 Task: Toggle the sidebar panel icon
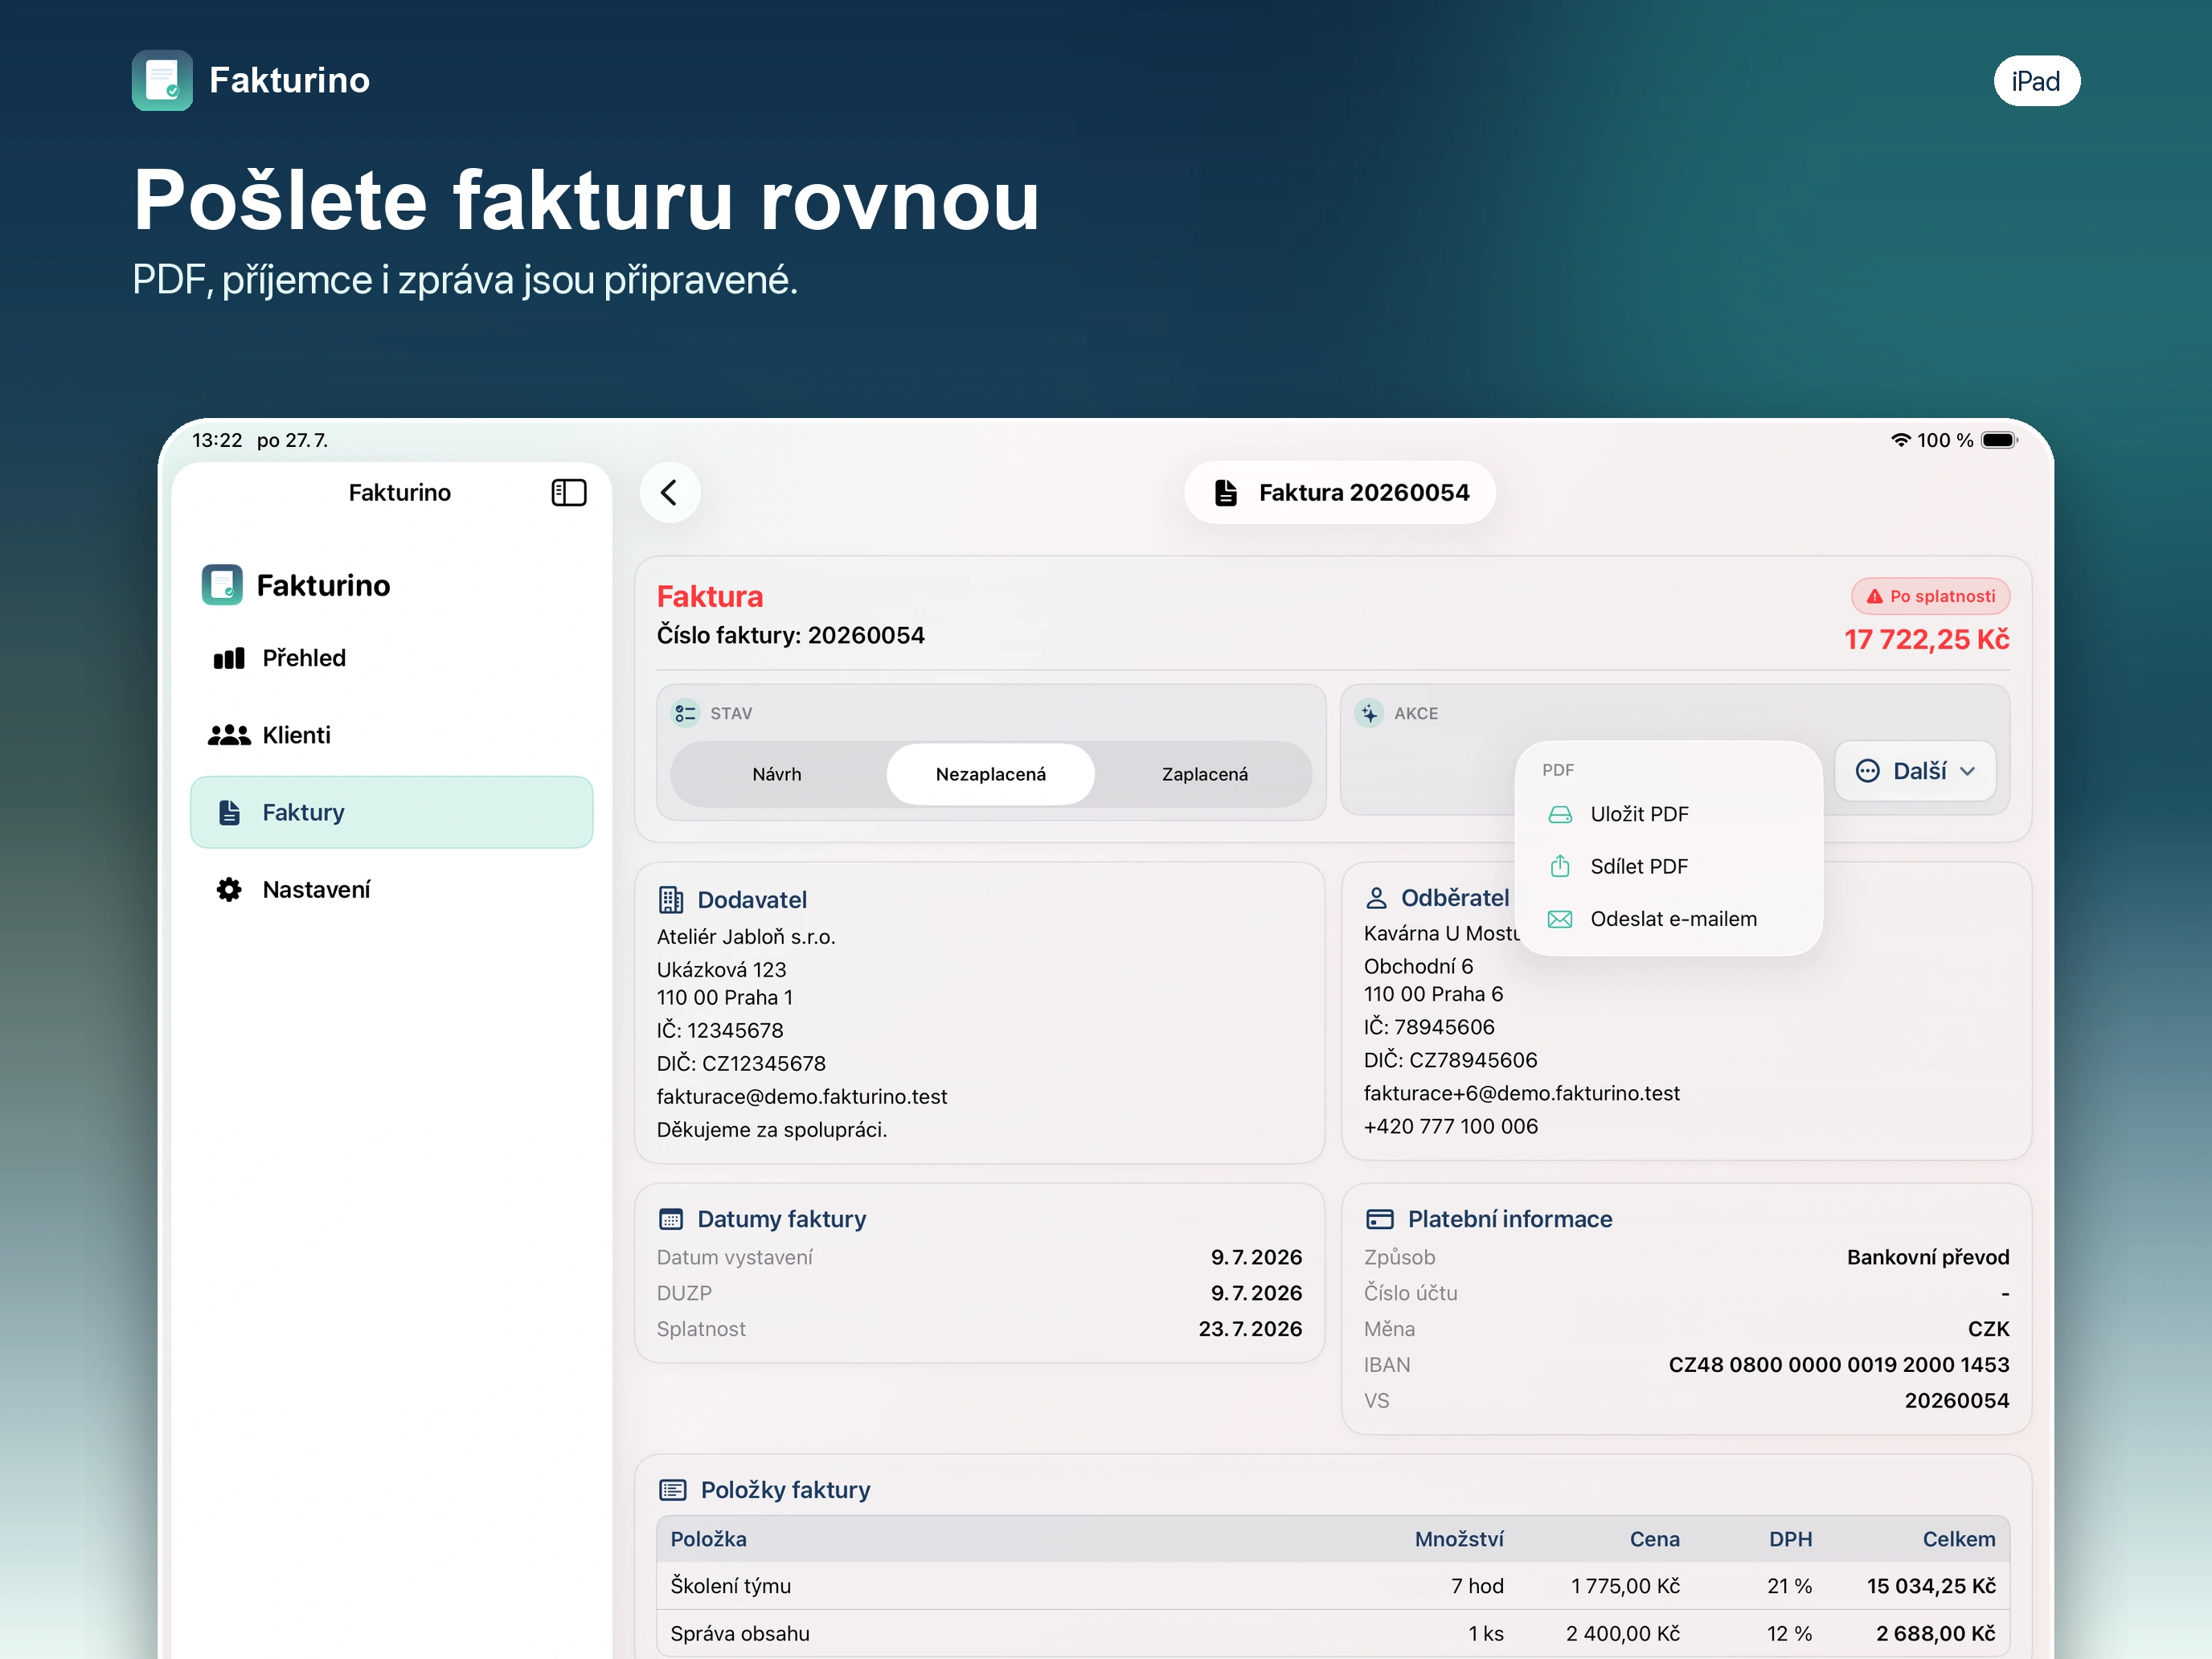point(569,492)
